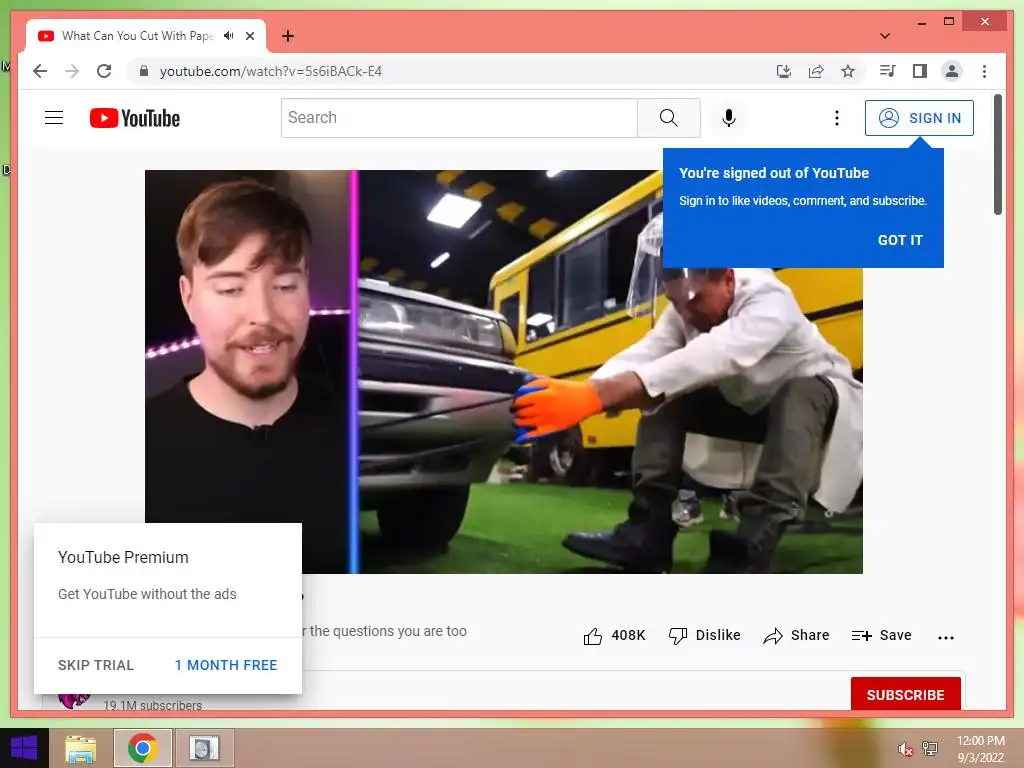Viewport: 1024px width, 768px height.
Task: Click the URL in the address bar
Action: pos(271,71)
